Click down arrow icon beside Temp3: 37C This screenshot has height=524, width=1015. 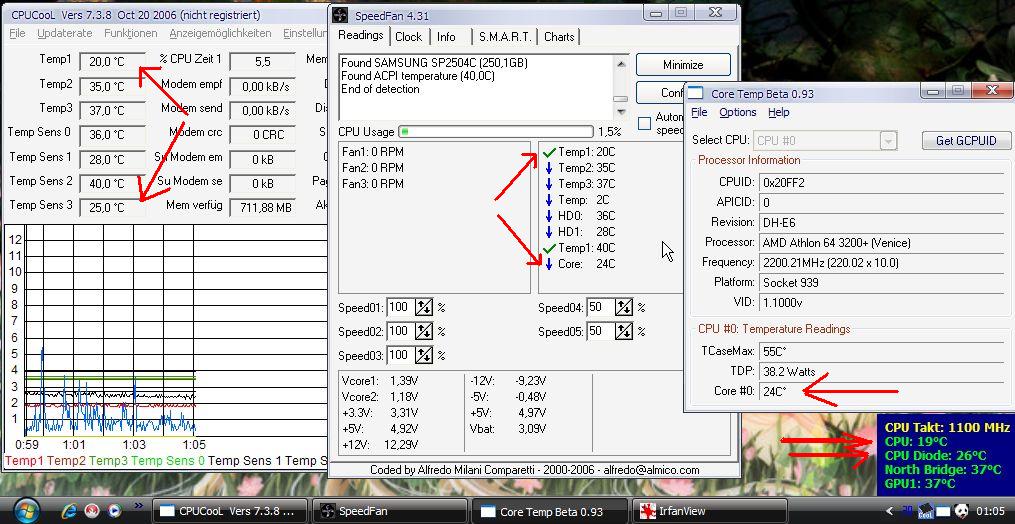[x=548, y=184]
